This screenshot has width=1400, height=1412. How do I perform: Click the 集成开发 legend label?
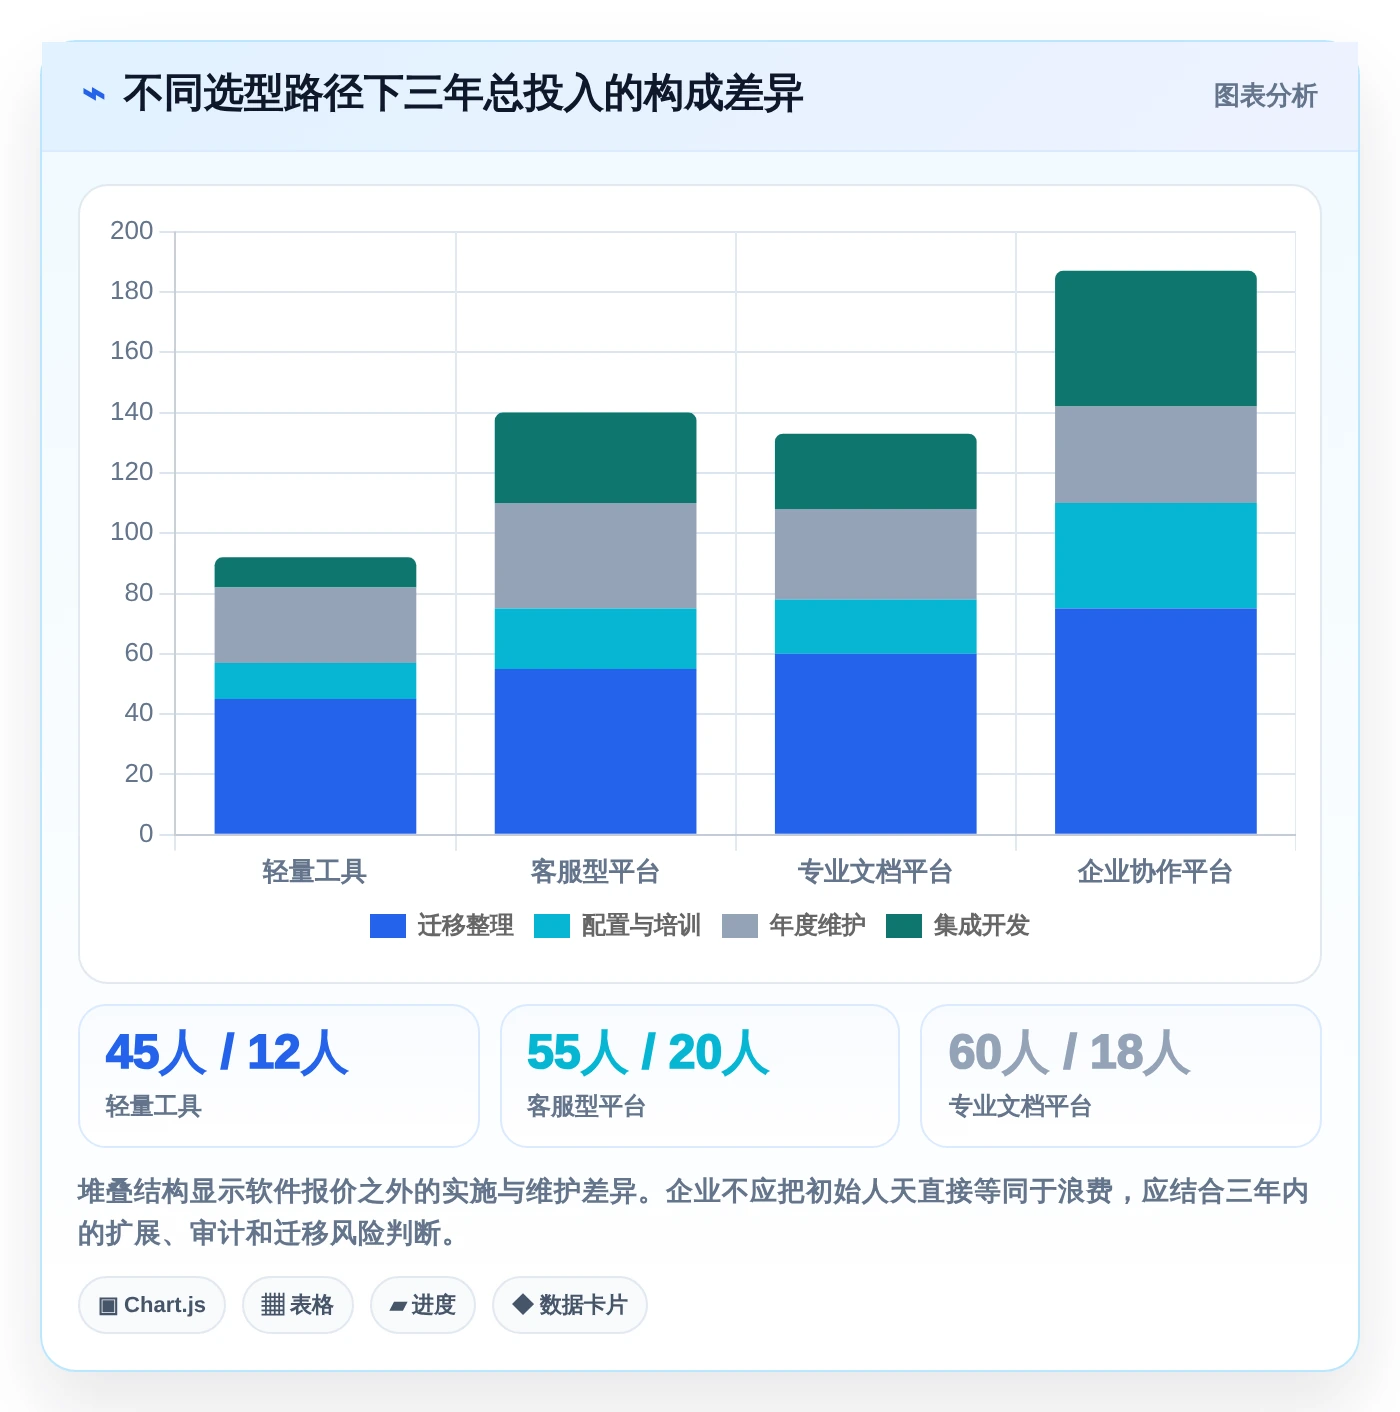pyautogui.click(x=982, y=925)
